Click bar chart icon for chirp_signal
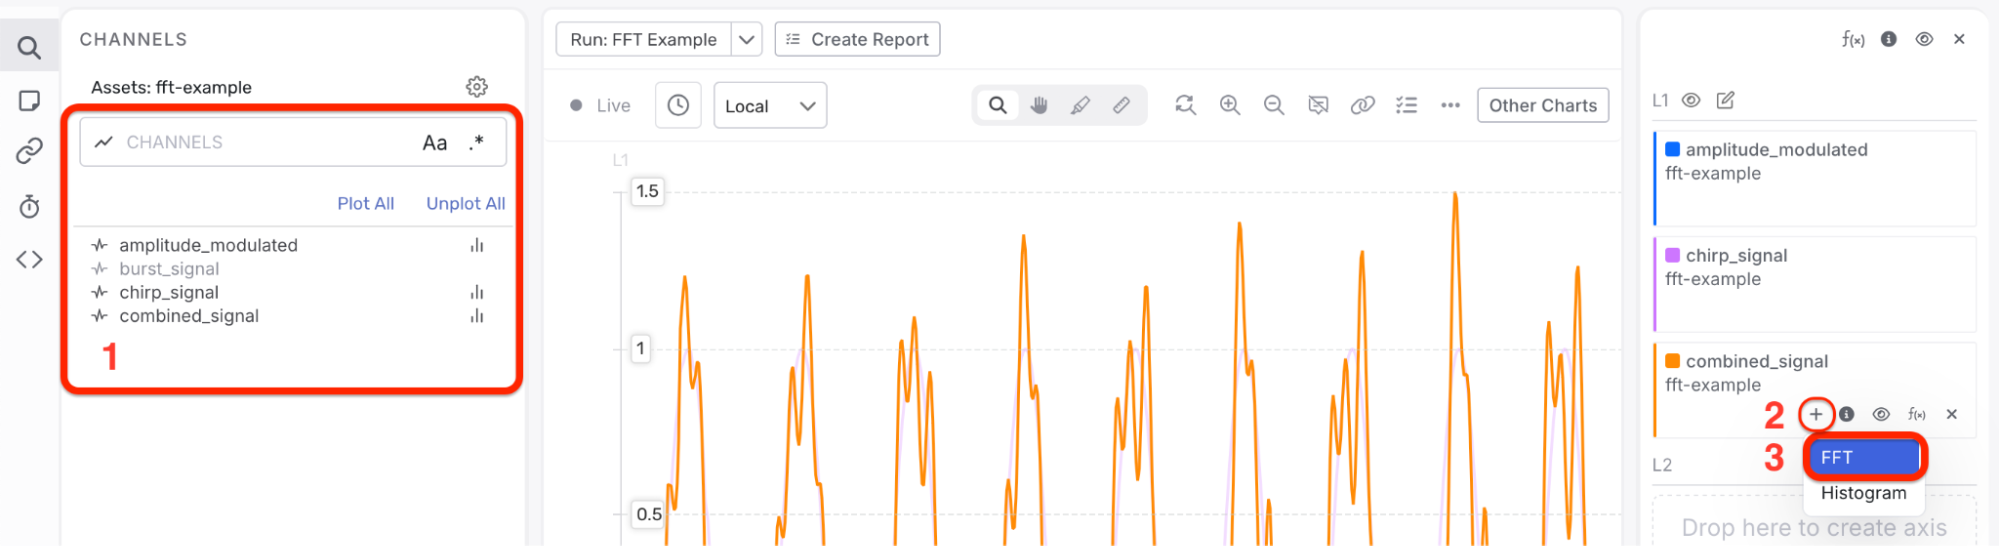The height and width of the screenshot is (546, 1999). pos(477,293)
